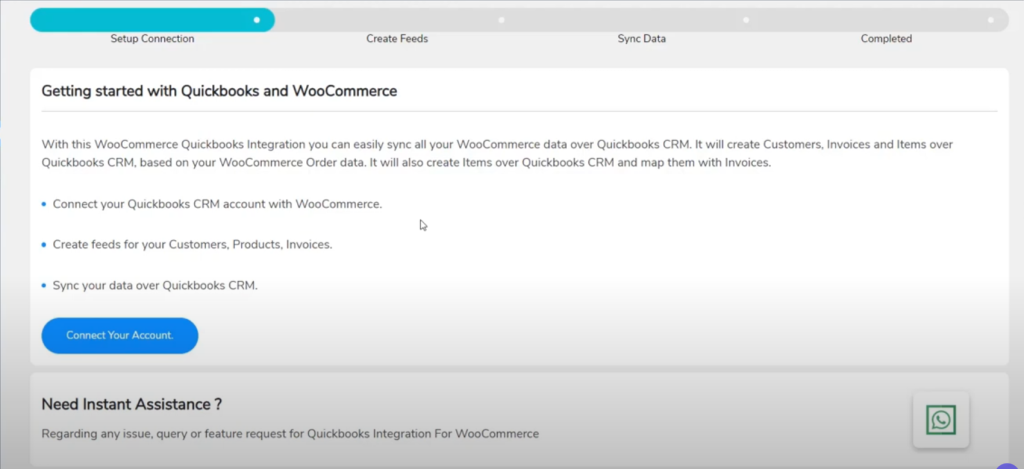Click the paragraph starting 'With this WooCommerce Quickbooks Integration'
This screenshot has width=1024, height=469.
tap(497, 154)
